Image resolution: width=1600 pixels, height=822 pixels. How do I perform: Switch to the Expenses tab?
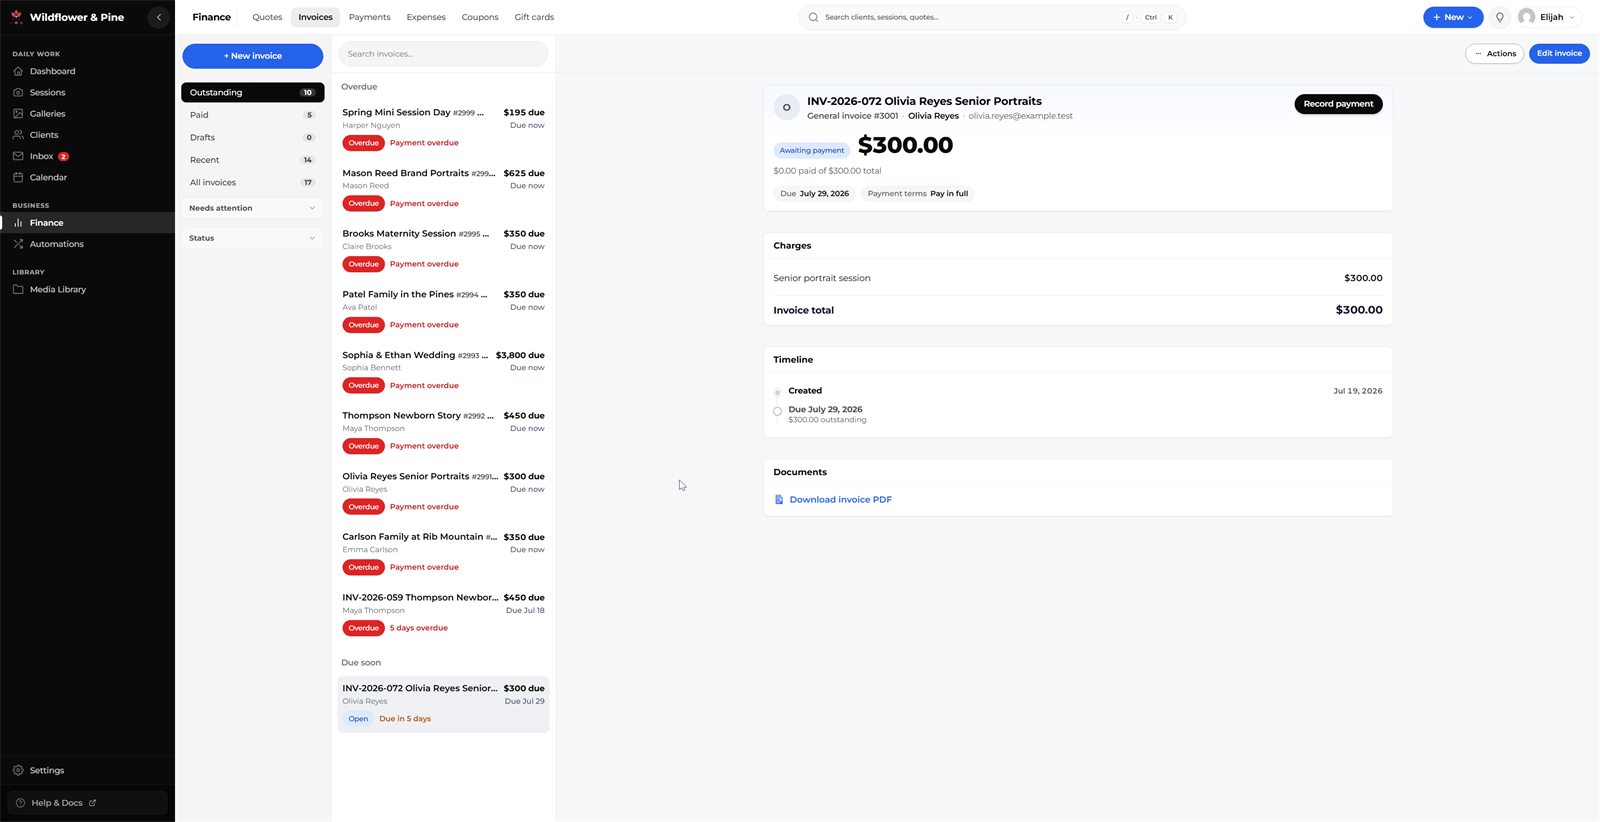coord(426,17)
